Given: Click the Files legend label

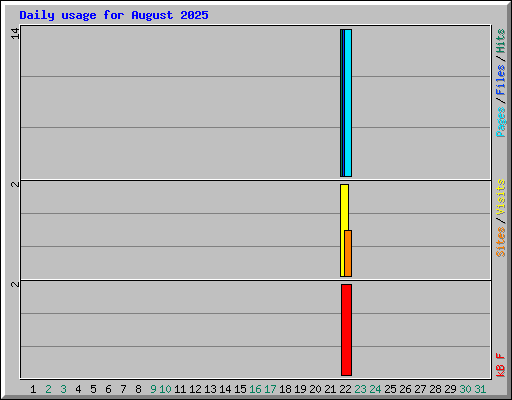Looking at the screenshot, I should (x=501, y=80).
